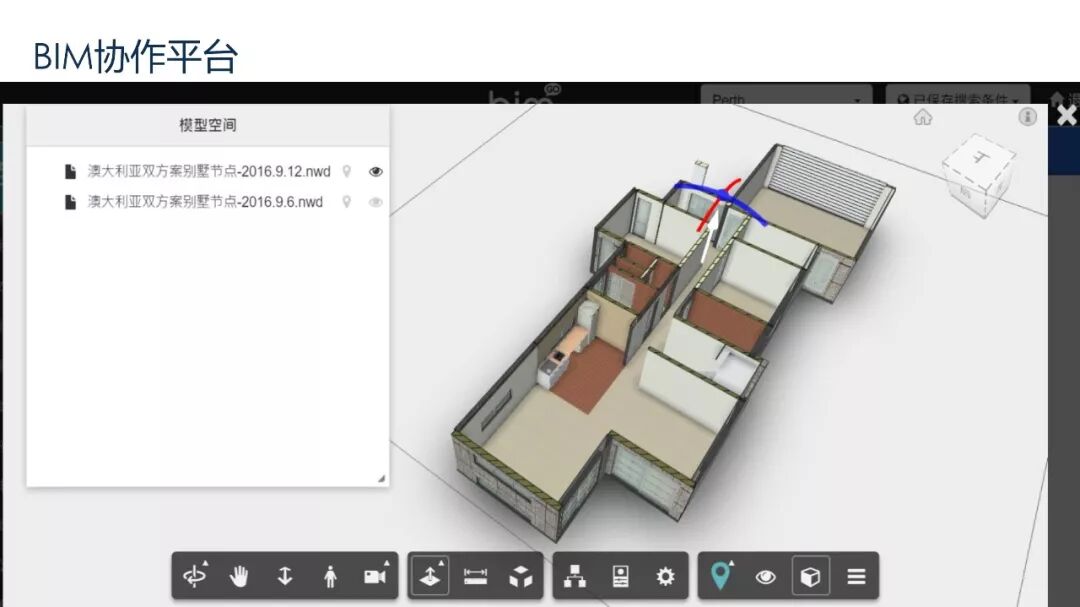Click pin icon for 2016.9.6.nwd file
This screenshot has width=1080, height=607.
point(346,202)
